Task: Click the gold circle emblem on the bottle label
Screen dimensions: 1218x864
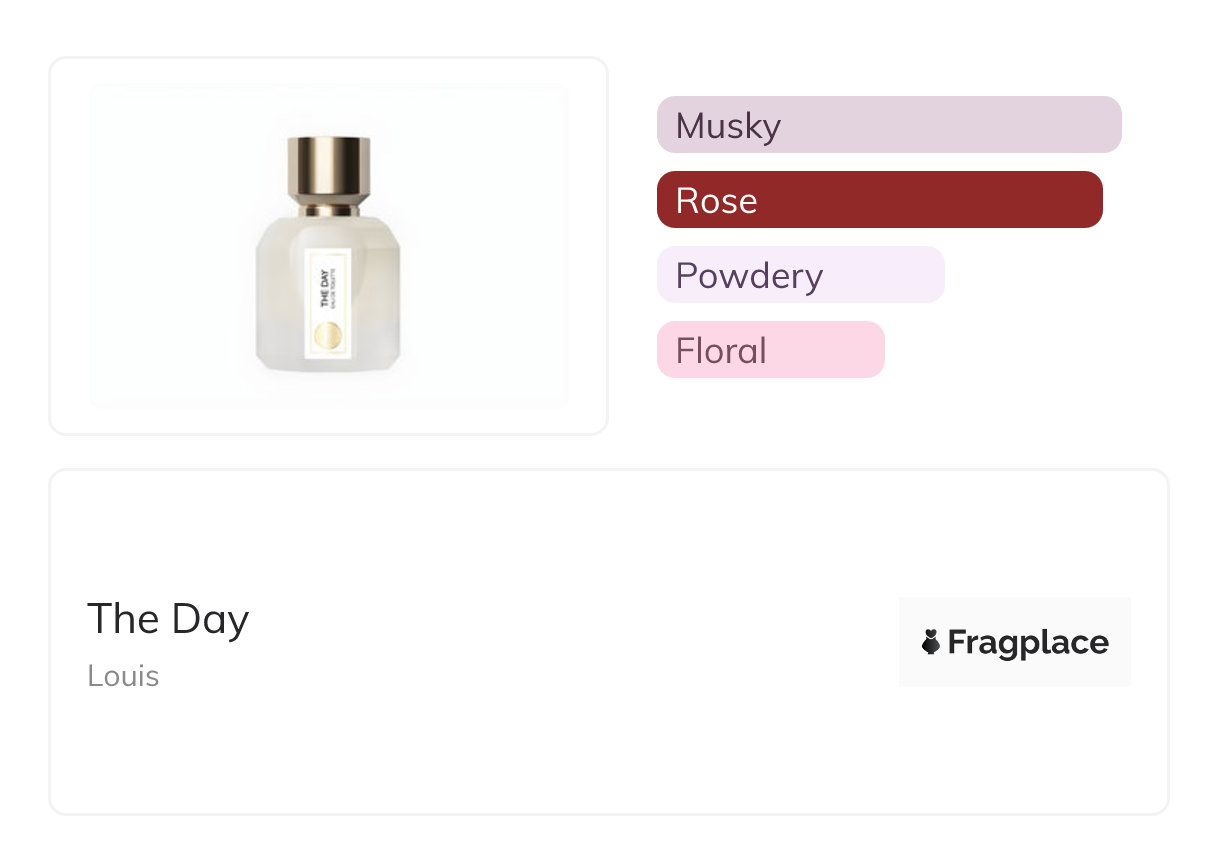Action: coord(327,337)
